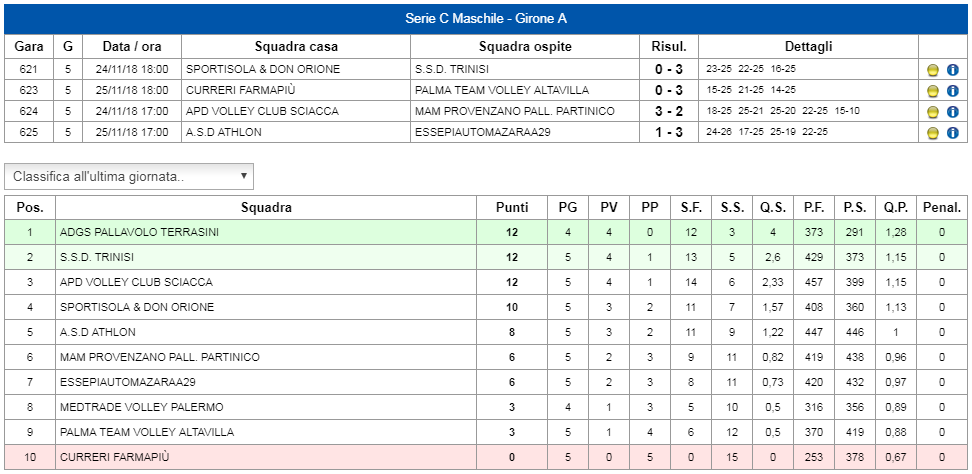Click yellow ball icon for match 624
The width and height of the screenshot is (972, 474).
932,112
